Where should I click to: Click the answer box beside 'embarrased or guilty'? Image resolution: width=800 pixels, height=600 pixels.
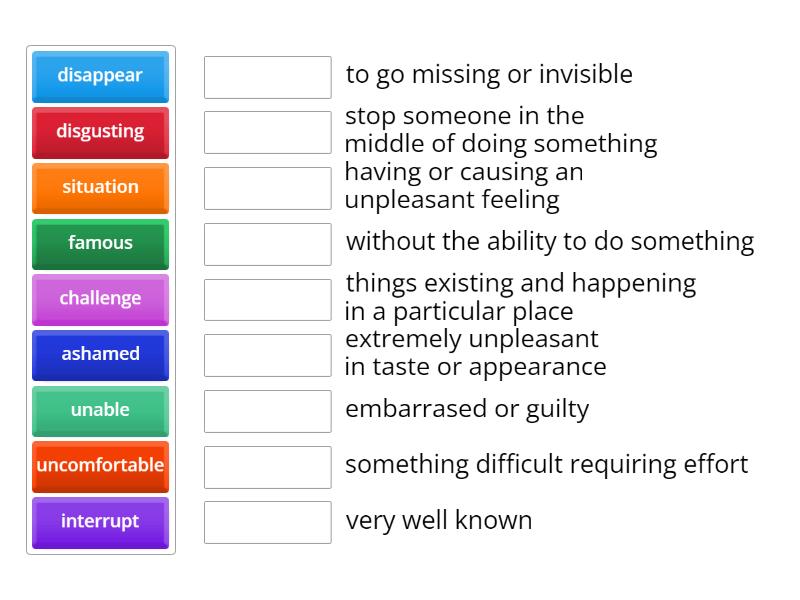266,409
